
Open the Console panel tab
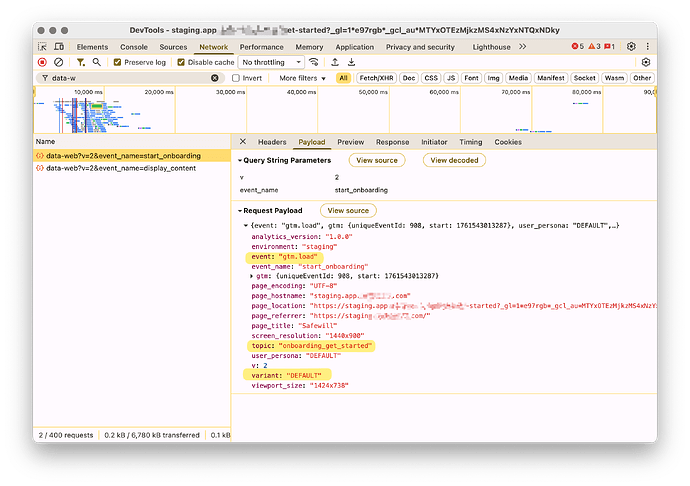134,47
